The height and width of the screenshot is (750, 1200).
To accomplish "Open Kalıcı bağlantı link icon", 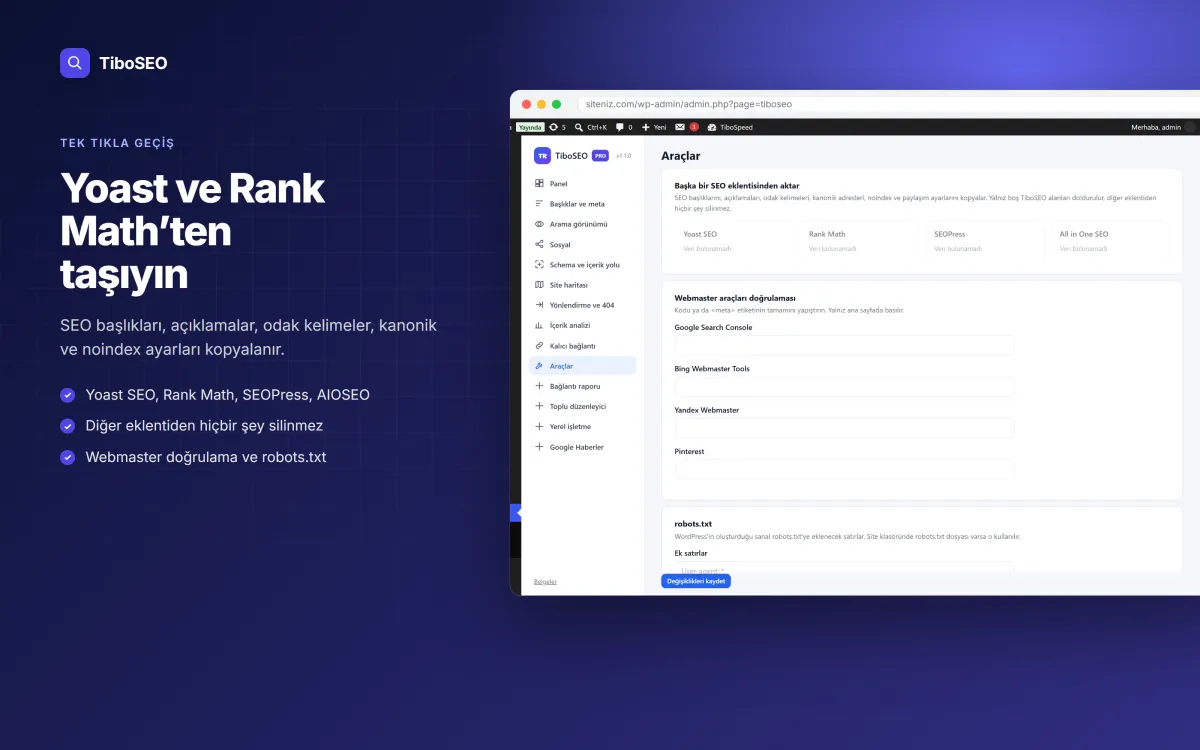I will [x=539, y=346].
